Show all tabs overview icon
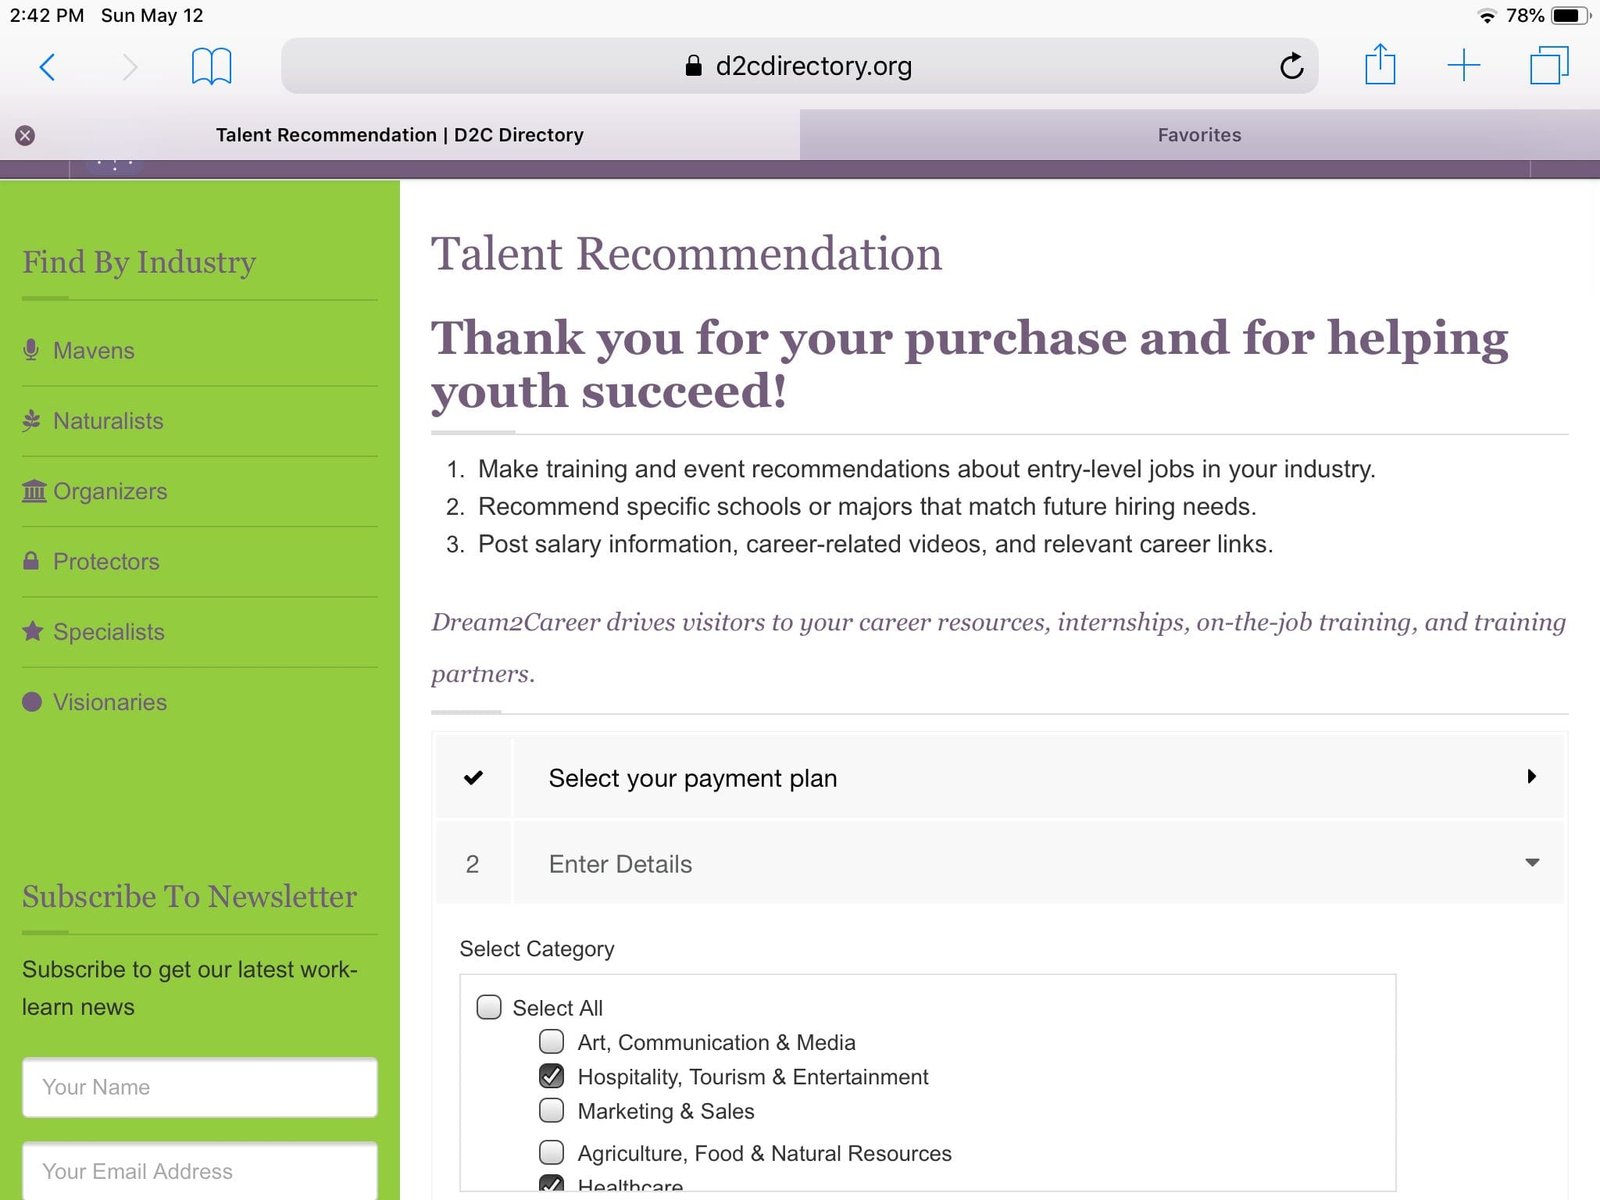This screenshot has height=1200, width=1600. tap(1548, 66)
